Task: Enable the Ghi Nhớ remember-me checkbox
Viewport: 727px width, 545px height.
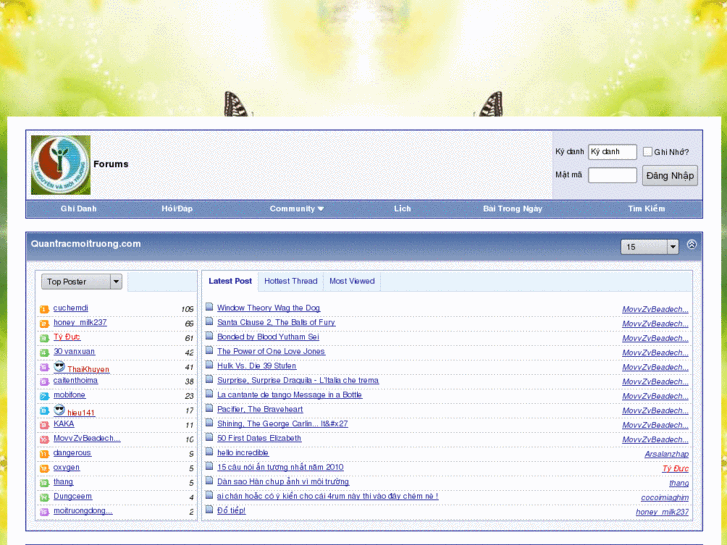Action: [648, 152]
